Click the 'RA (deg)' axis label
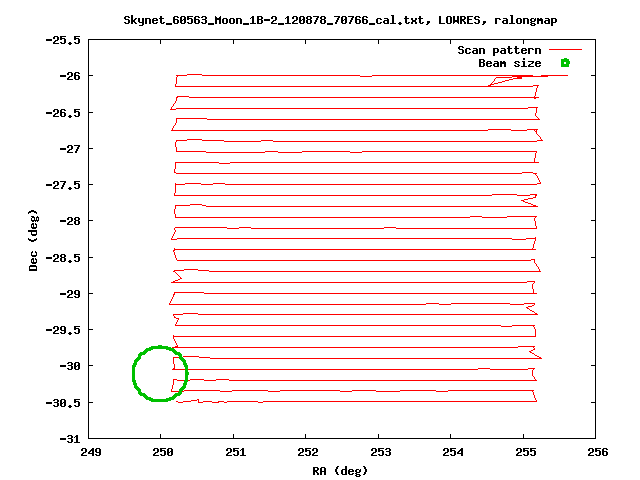 pyautogui.click(x=340, y=471)
